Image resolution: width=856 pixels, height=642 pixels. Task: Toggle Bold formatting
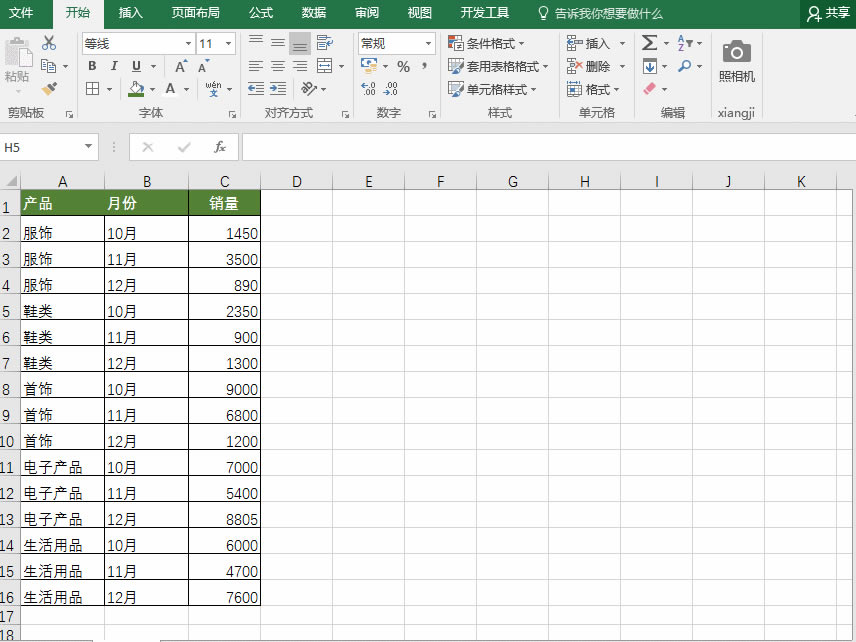tap(92, 65)
